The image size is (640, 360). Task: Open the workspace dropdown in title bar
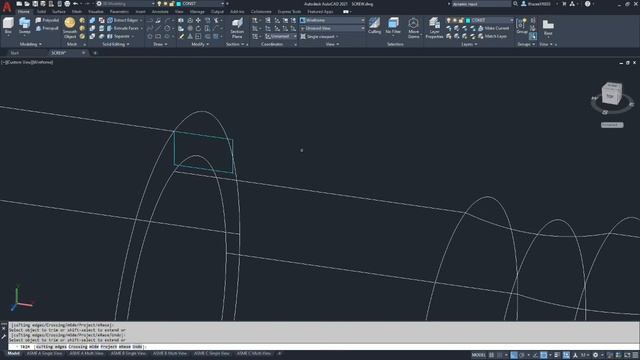(127, 4)
